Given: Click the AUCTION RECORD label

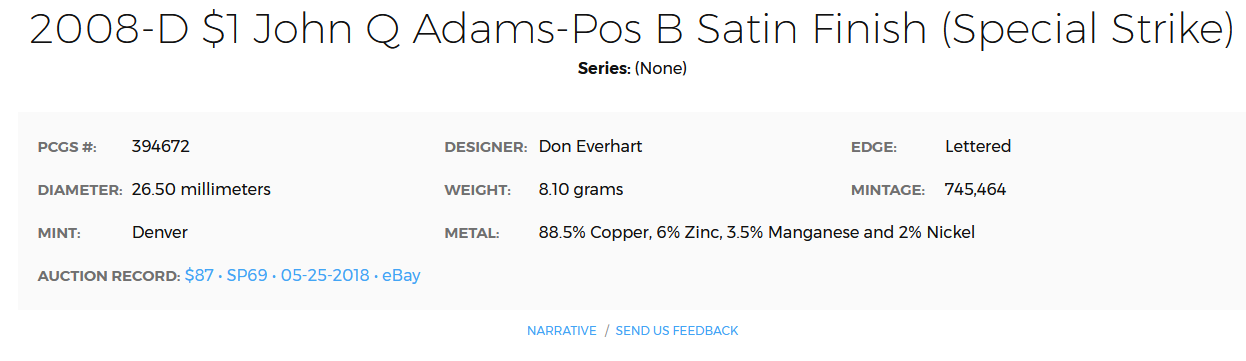Looking at the screenshot, I should [109, 276].
